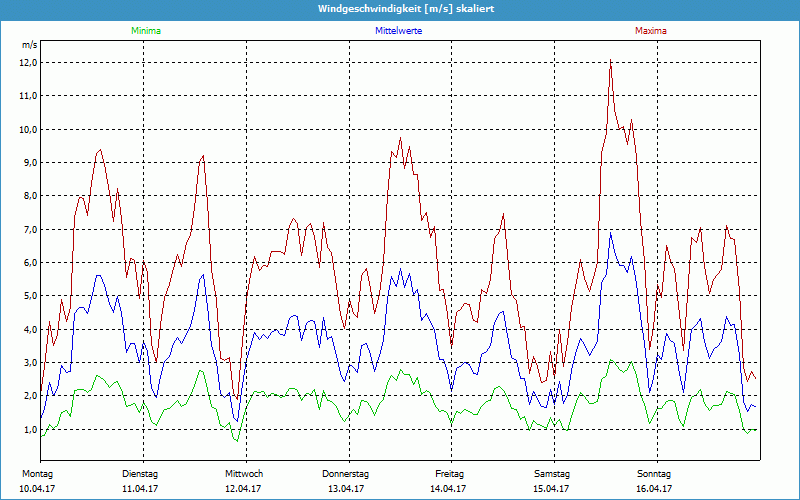Image resolution: width=800 pixels, height=500 pixels.
Task: Click the 3,0 y-axis value
Action: 31,363
